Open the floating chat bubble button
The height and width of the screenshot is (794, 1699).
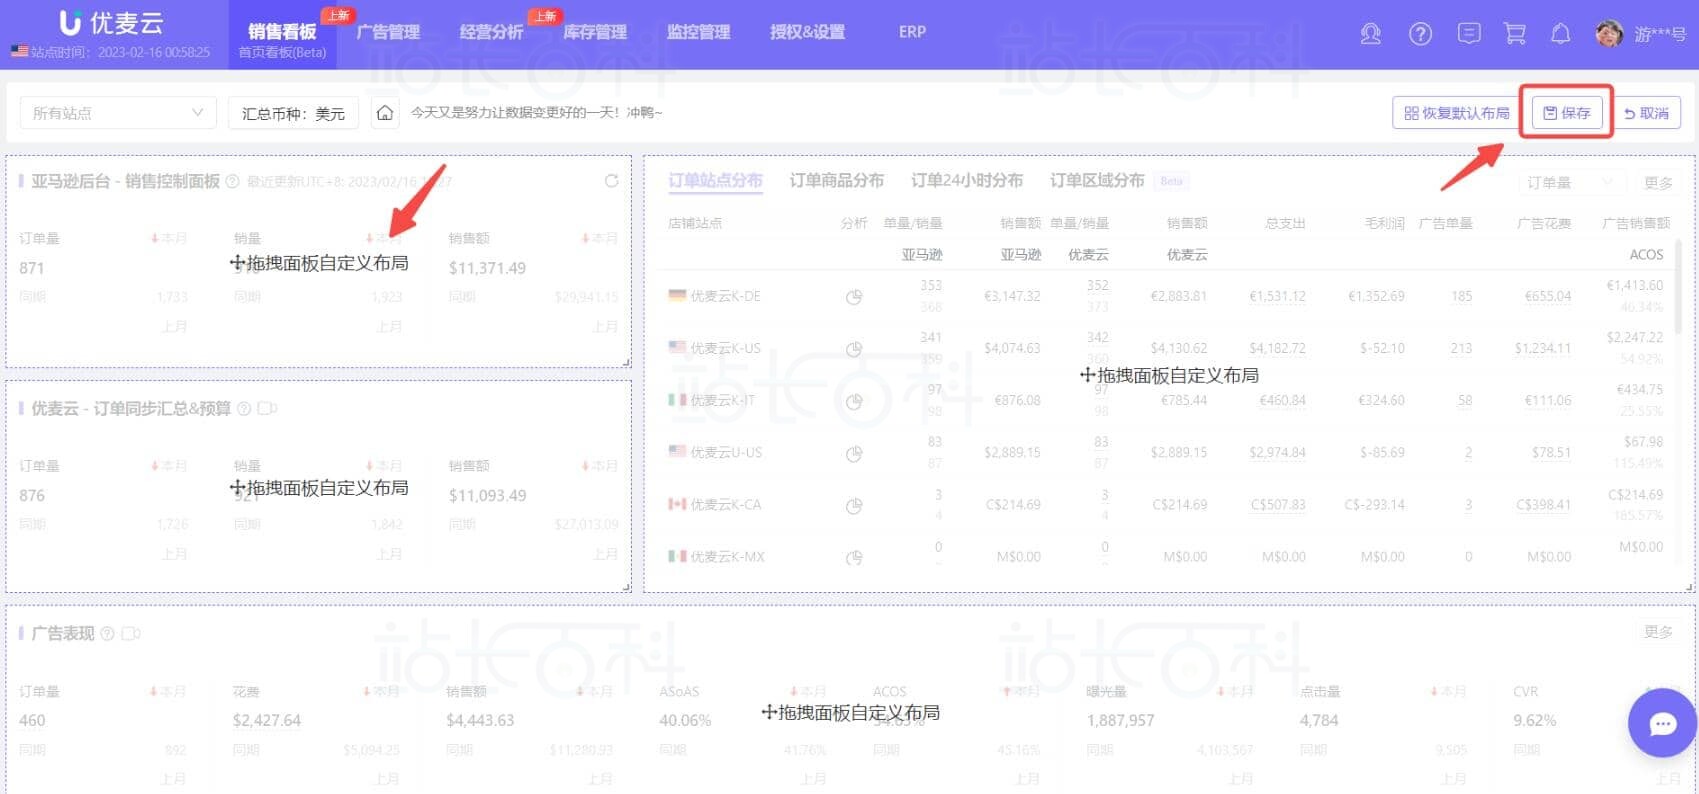click(1662, 722)
